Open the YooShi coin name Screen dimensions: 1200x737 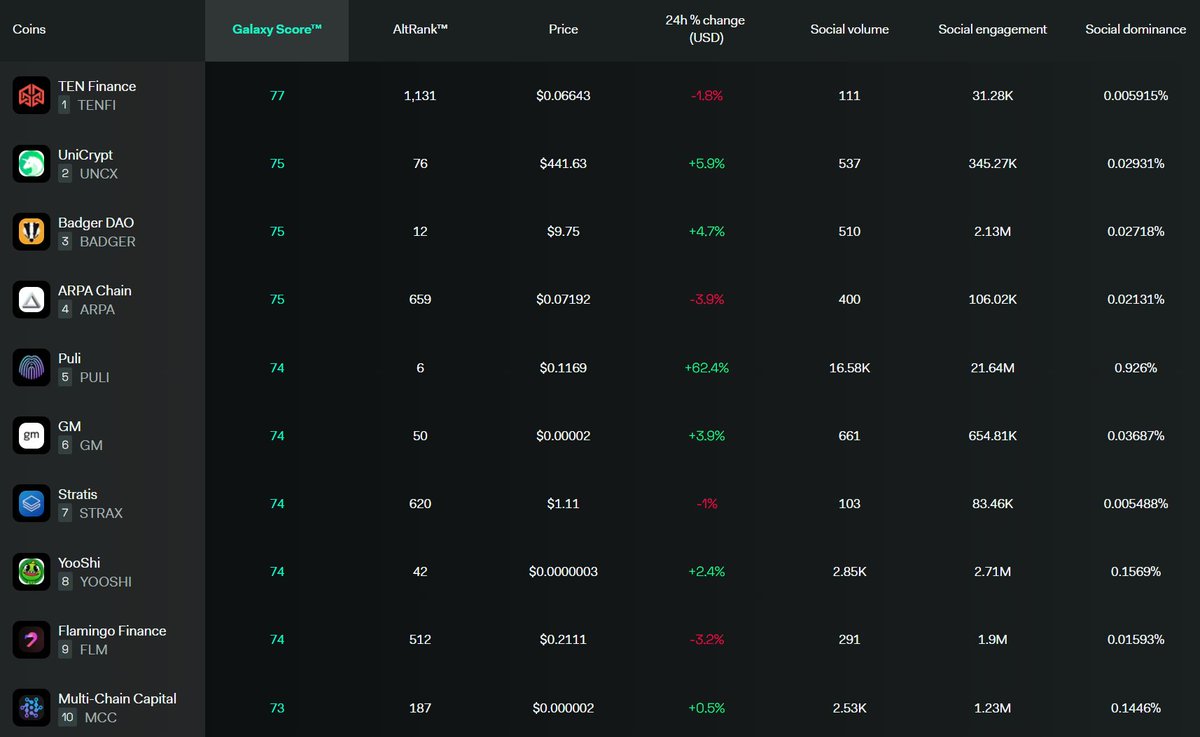79,563
